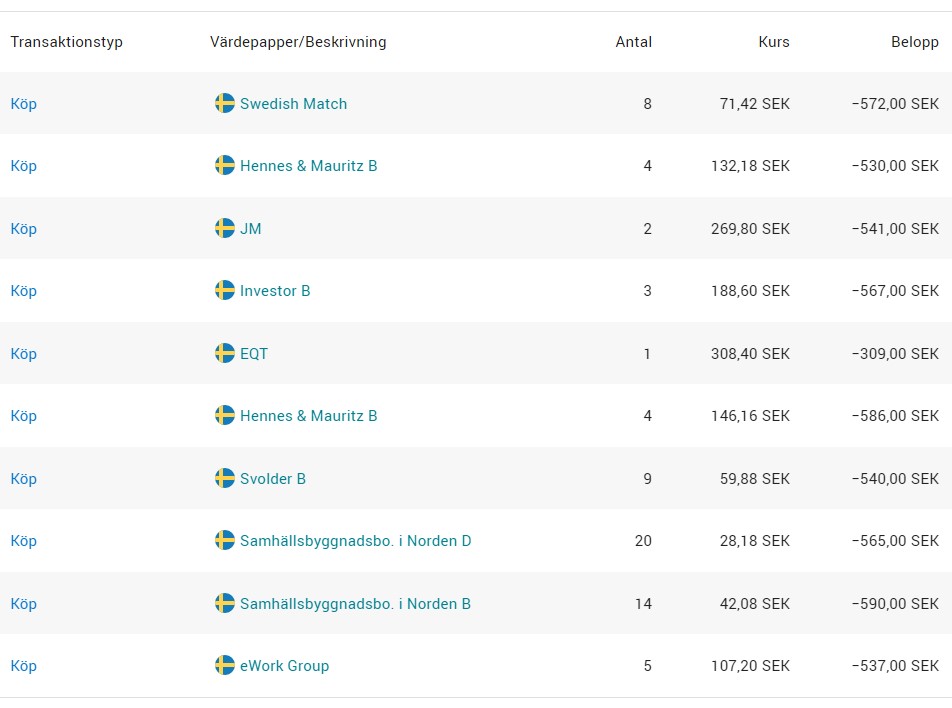Click the Antal column header
The image size is (952, 708).
(x=633, y=42)
